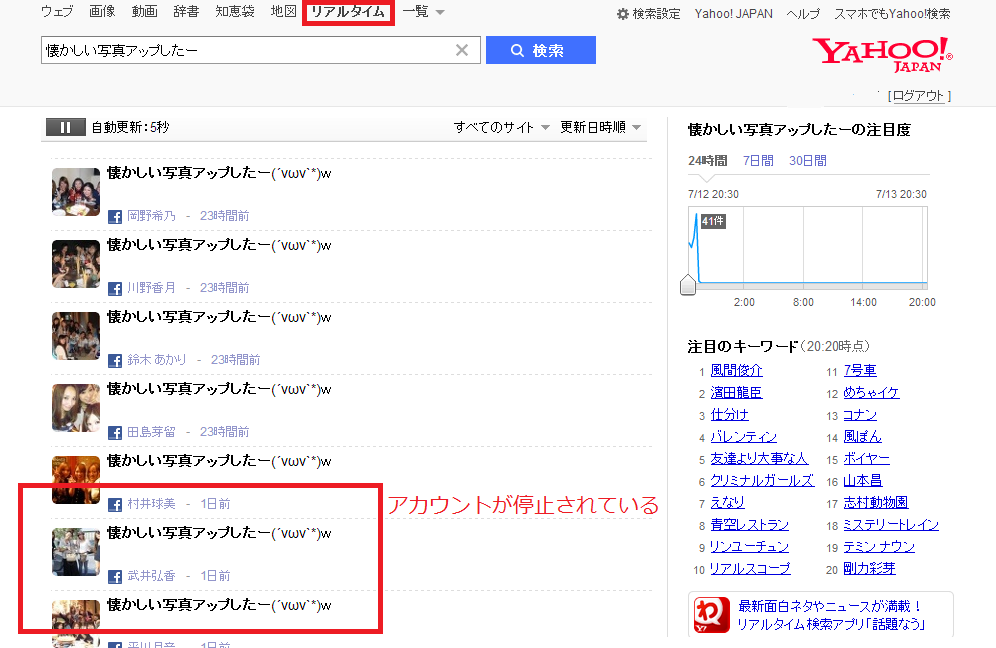
Task: Open the 更新日時順 sort dropdown
Action: (600, 127)
